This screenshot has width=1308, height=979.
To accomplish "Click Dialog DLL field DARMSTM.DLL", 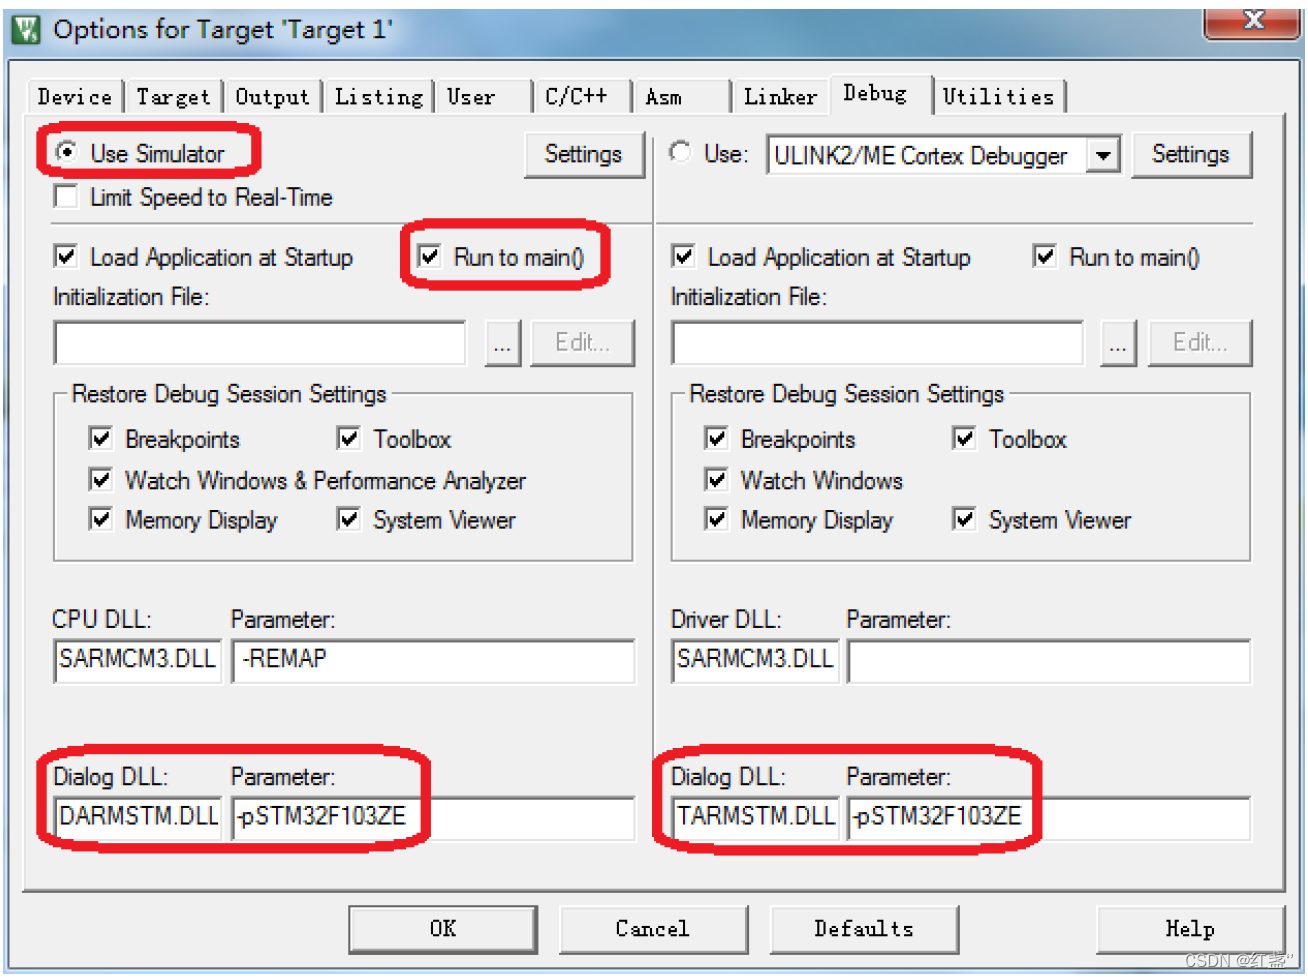I will point(137,817).
